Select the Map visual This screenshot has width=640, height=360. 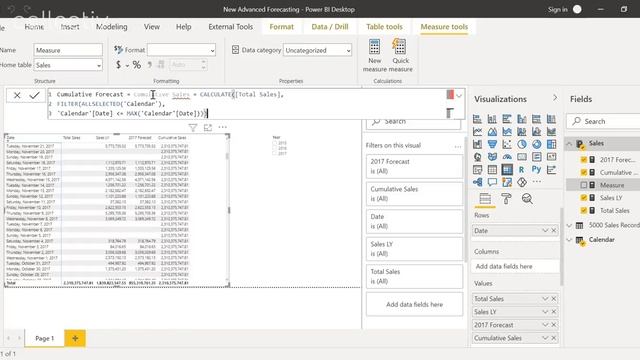point(477,157)
